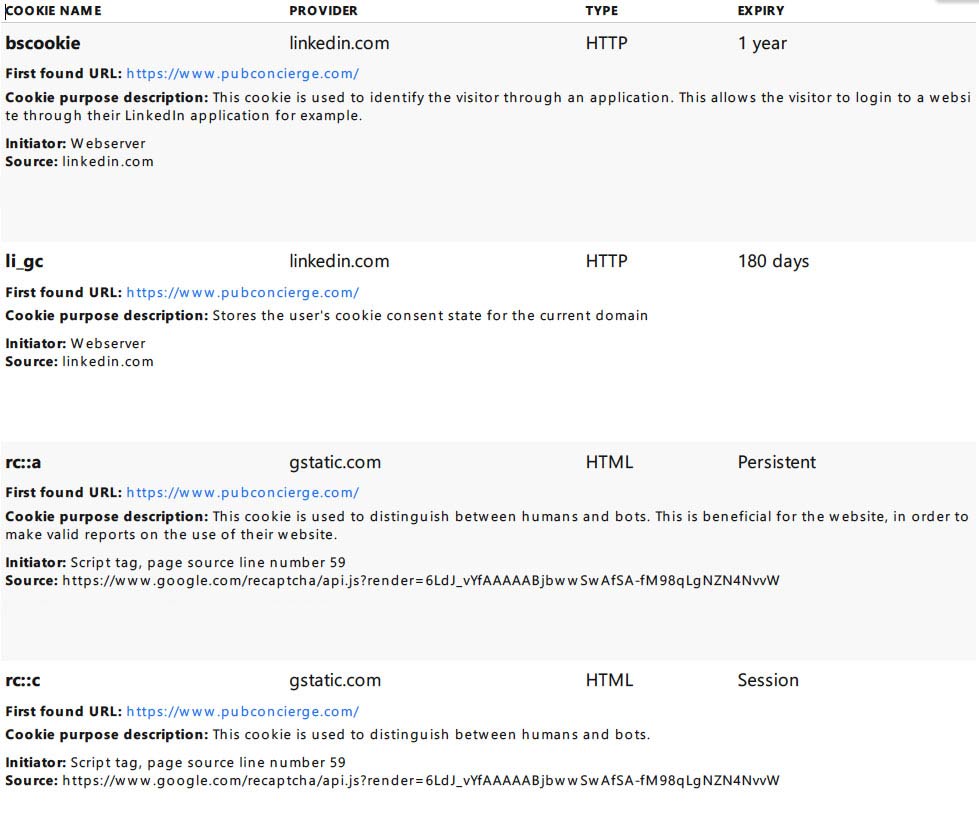Open the bscookie first found URL link

tap(242, 74)
